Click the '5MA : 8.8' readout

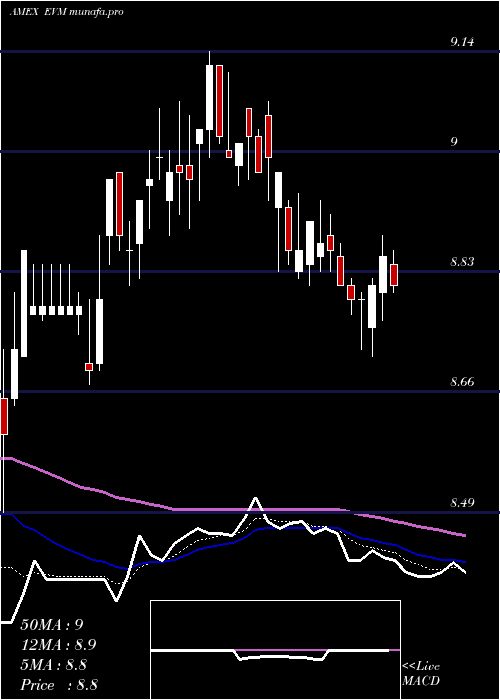pos(54,665)
